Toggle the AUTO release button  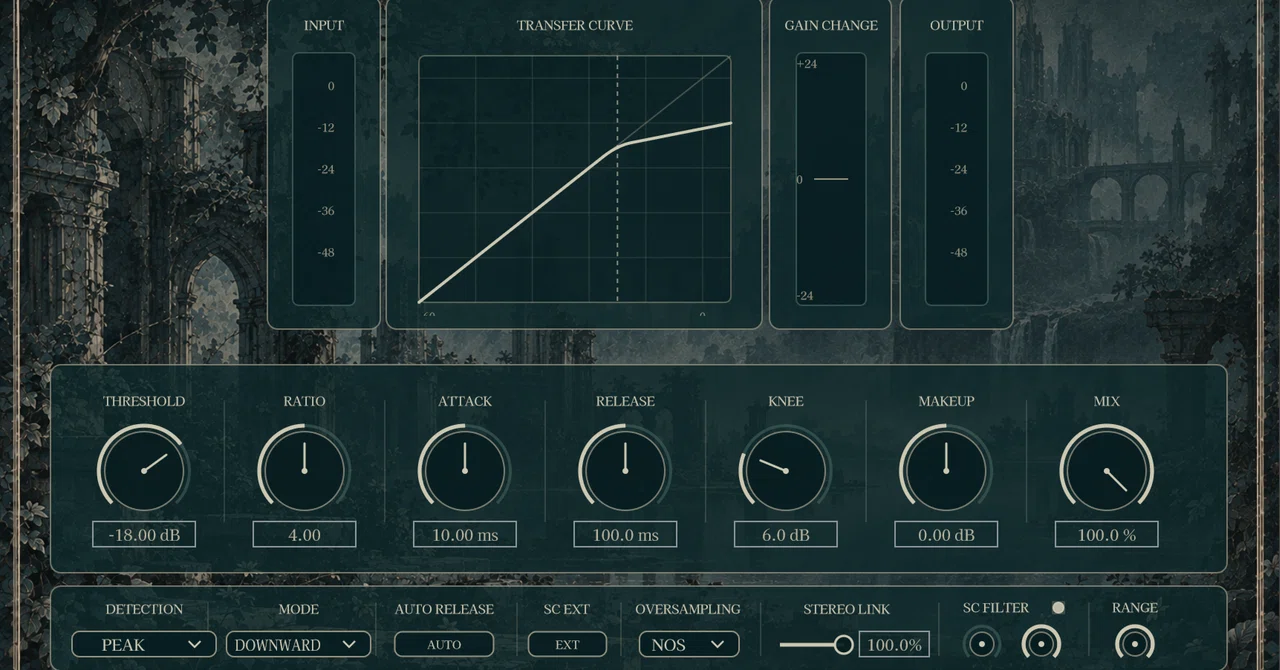tap(444, 644)
